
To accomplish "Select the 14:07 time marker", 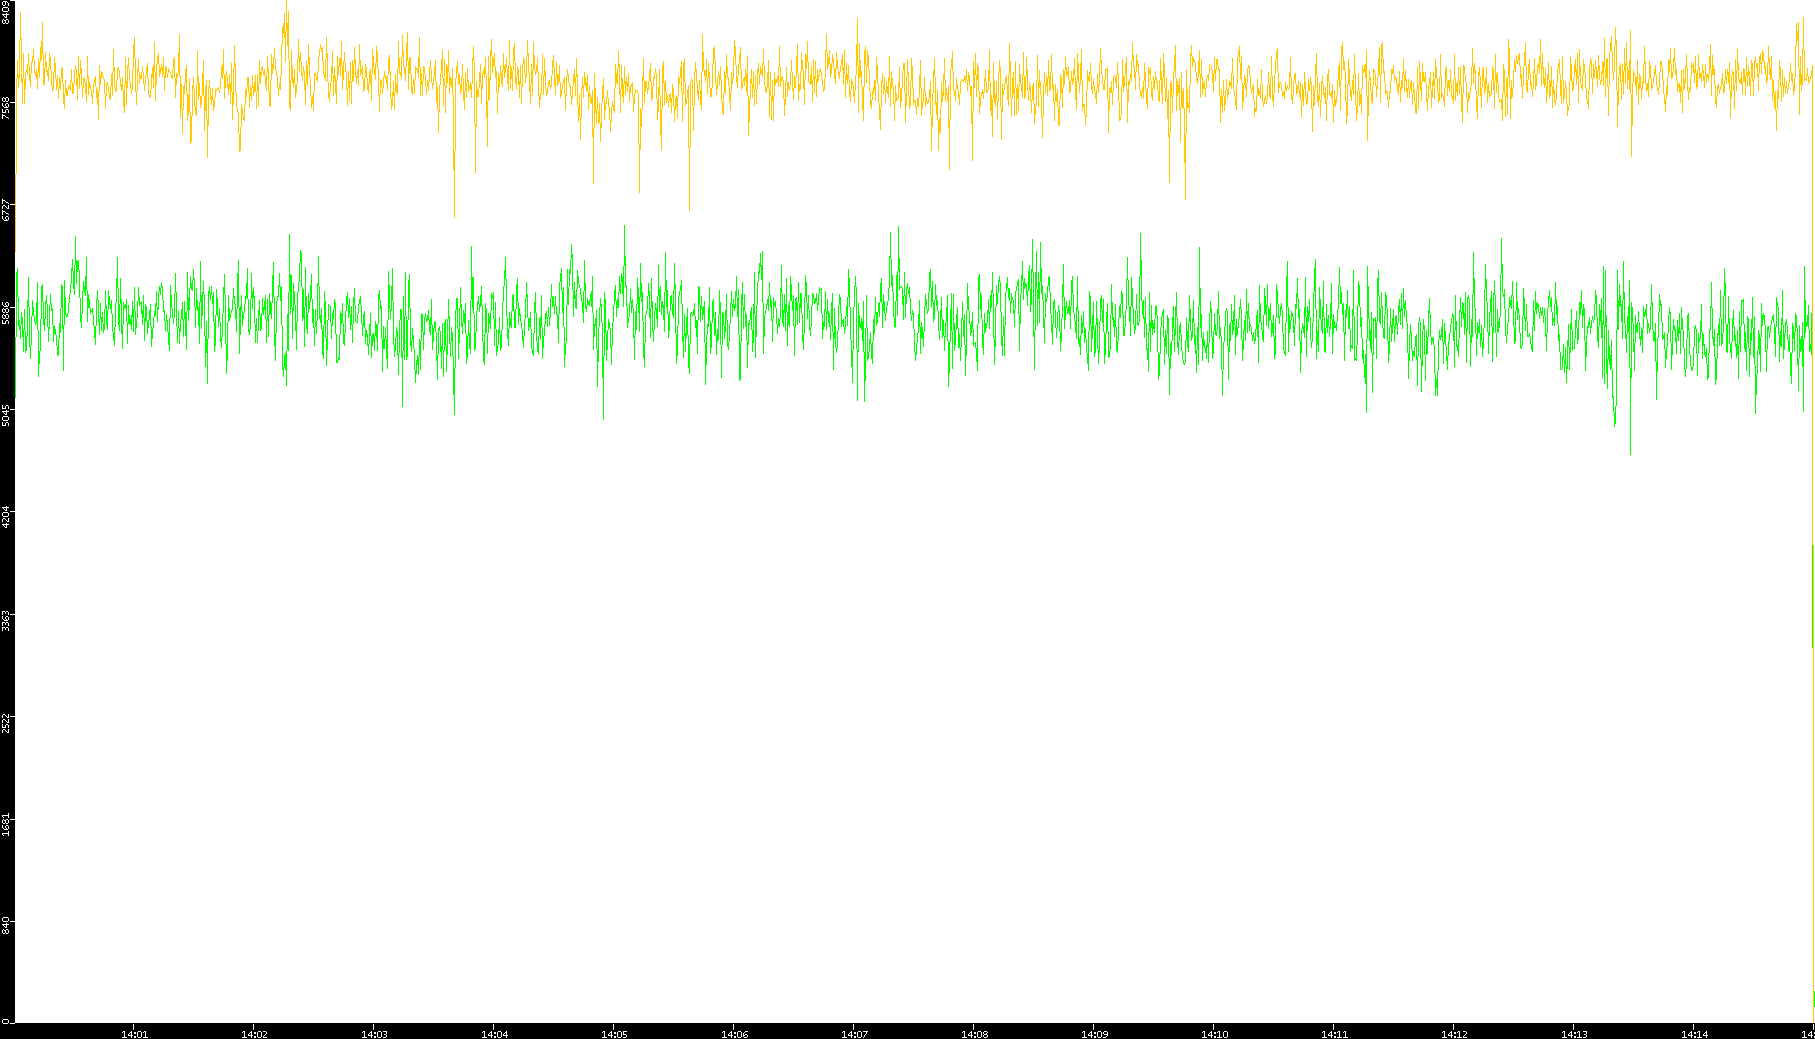I will [x=854, y=1034].
